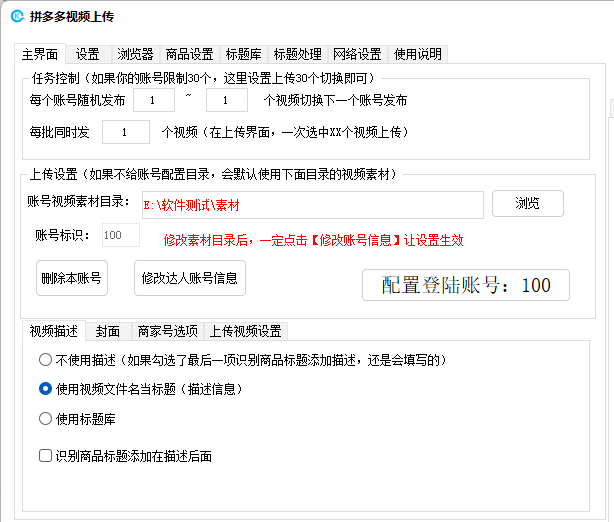614x522 pixels.
Task: Click the 账号标识 field showing 100
Action: click(x=121, y=235)
